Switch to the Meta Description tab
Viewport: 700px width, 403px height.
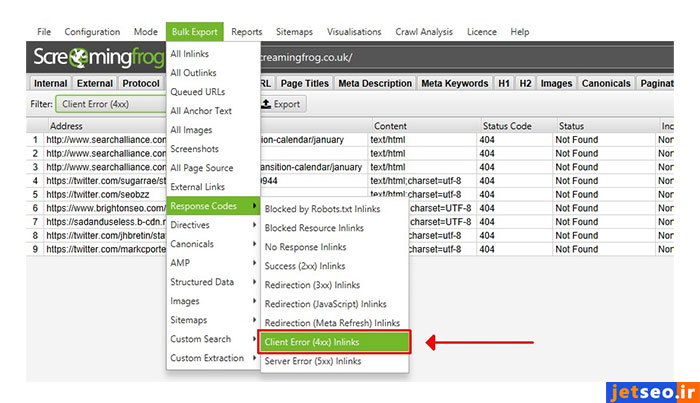[x=375, y=83]
